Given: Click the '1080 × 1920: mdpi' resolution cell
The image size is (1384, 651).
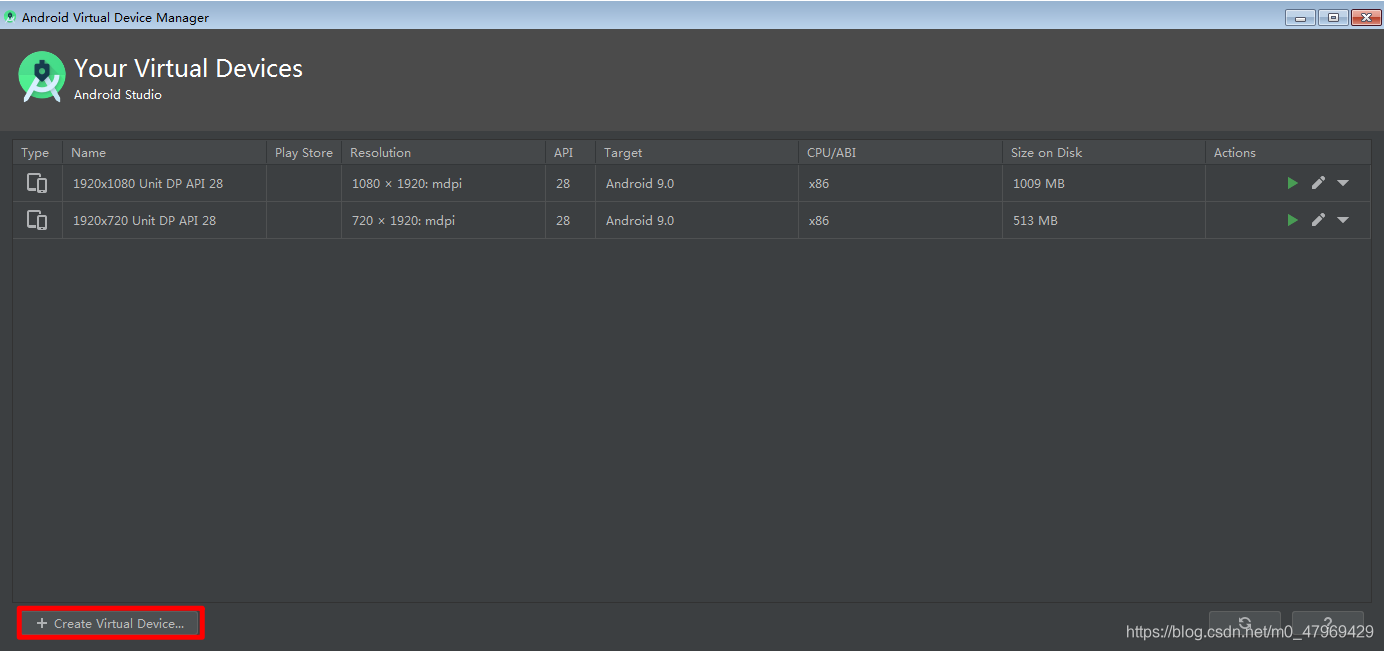Looking at the screenshot, I should [x=443, y=183].
